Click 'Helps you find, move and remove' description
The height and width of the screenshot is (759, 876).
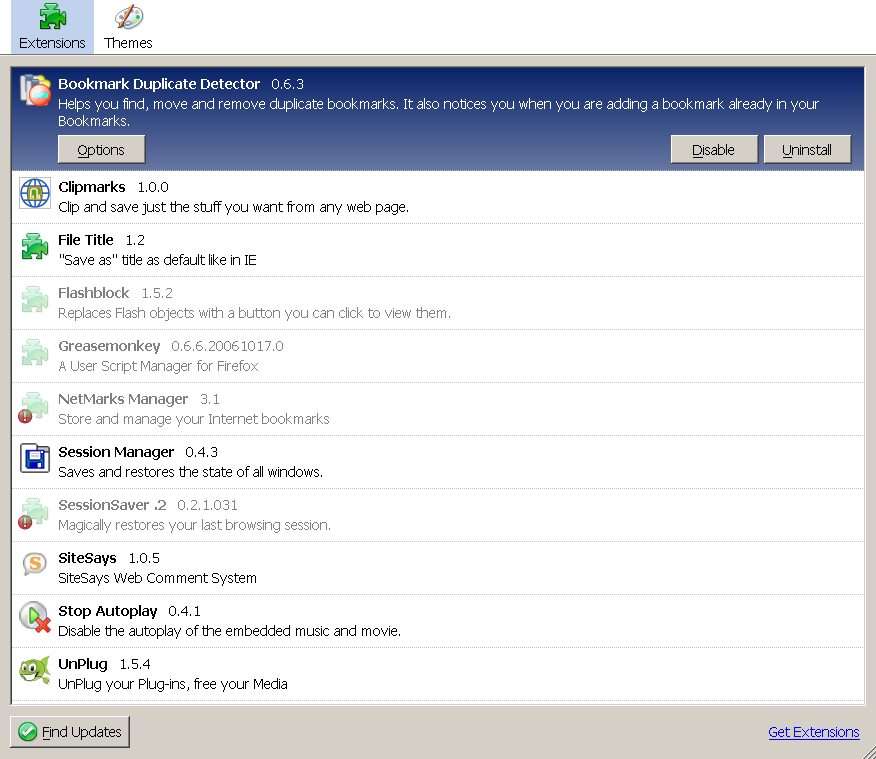439,112
